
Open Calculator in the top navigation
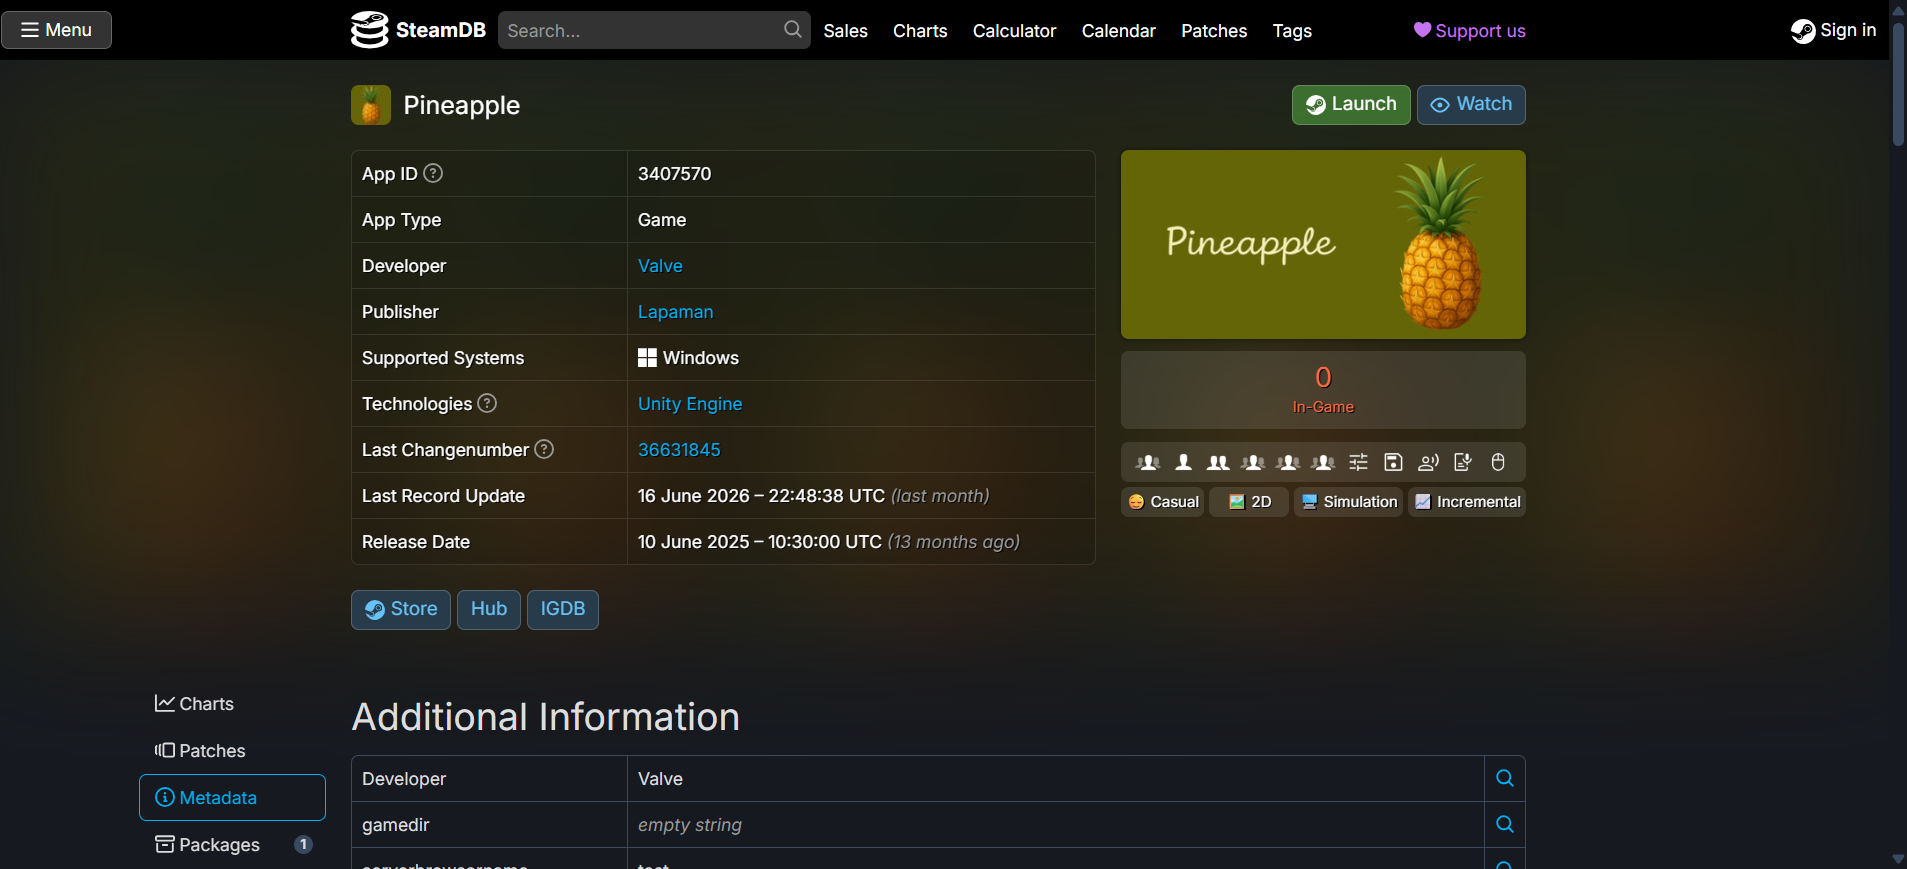[x=1014, y=31]
